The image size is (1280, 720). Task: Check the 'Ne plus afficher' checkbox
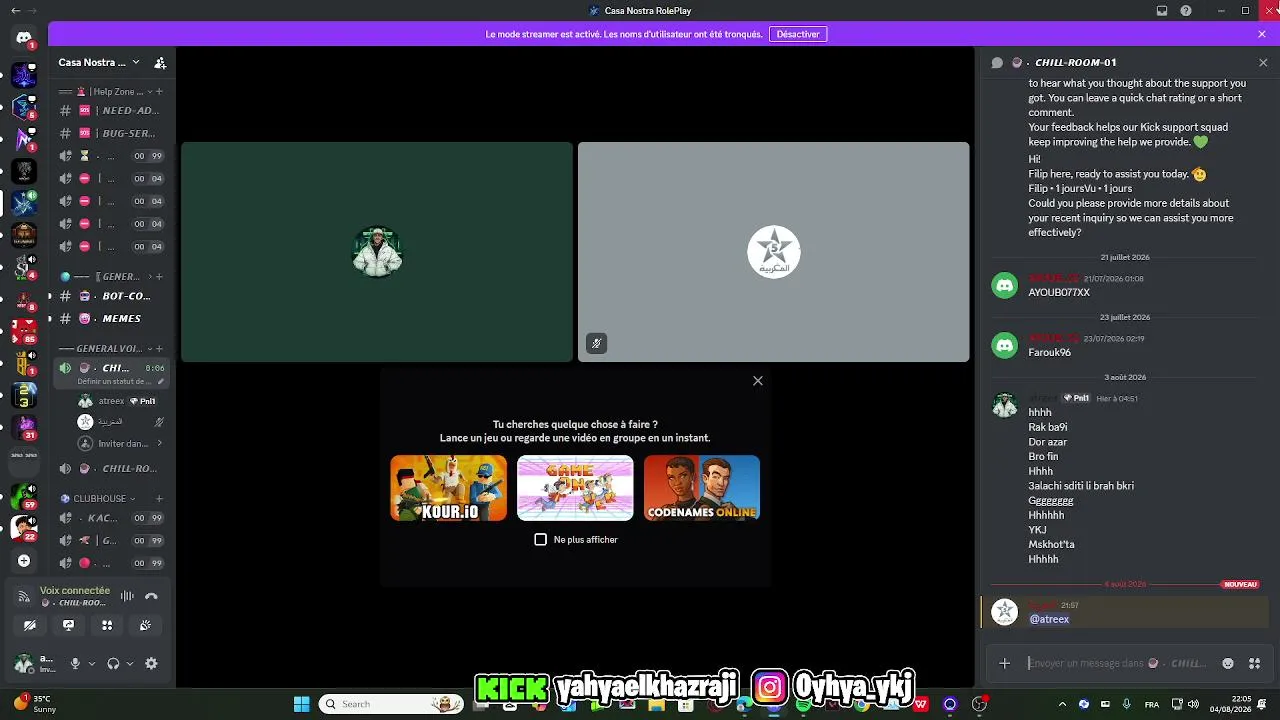point(541,540)
